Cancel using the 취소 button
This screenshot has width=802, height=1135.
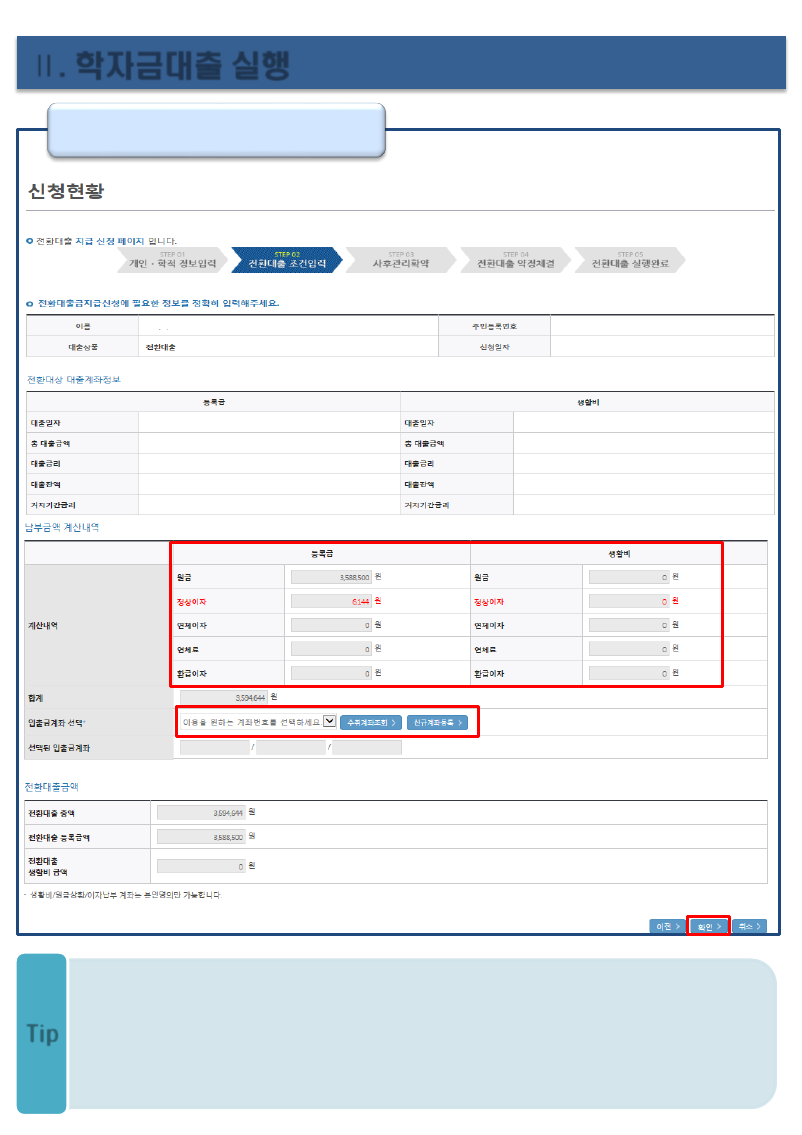[x=749, y=927]
